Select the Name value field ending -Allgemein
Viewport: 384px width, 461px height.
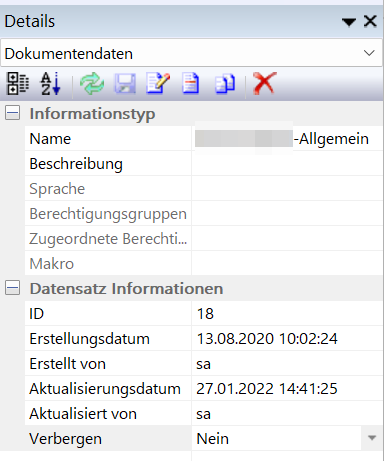[287, 138]
